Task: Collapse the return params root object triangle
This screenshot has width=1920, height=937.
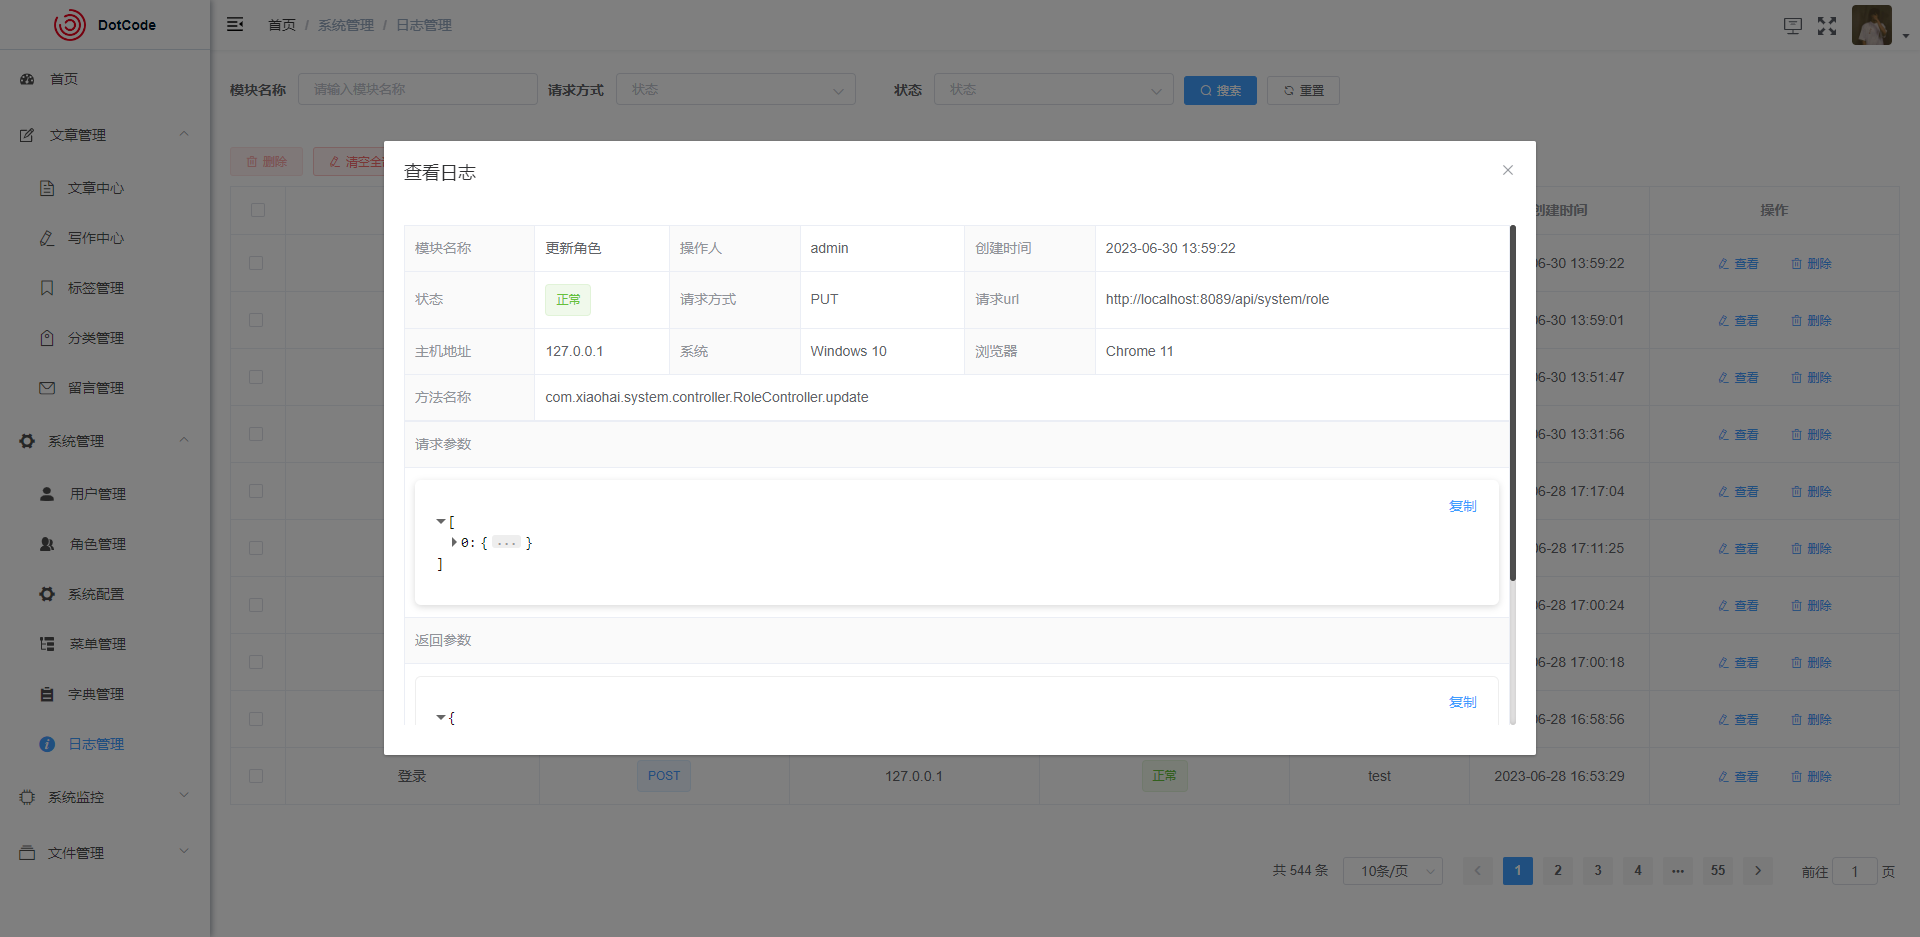Action: point(440,718)
